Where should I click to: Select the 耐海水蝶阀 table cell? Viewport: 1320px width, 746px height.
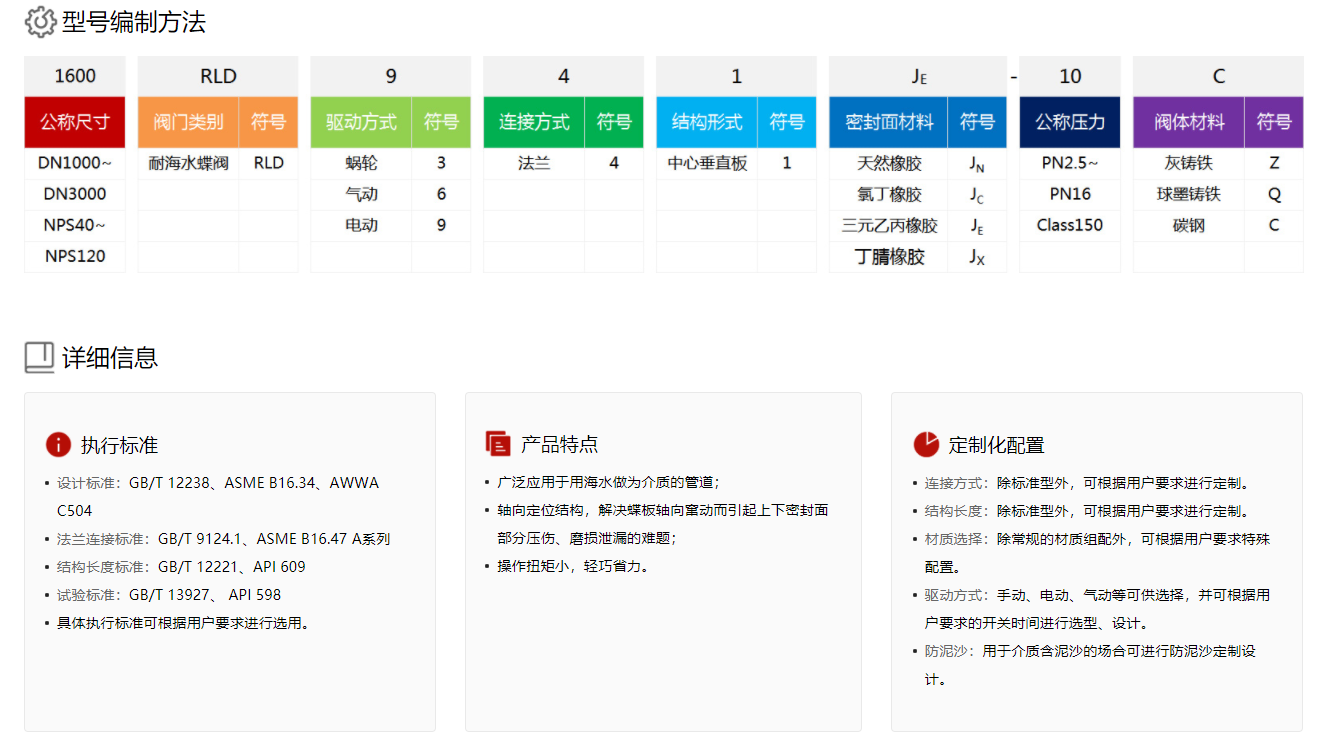[188, 163]
